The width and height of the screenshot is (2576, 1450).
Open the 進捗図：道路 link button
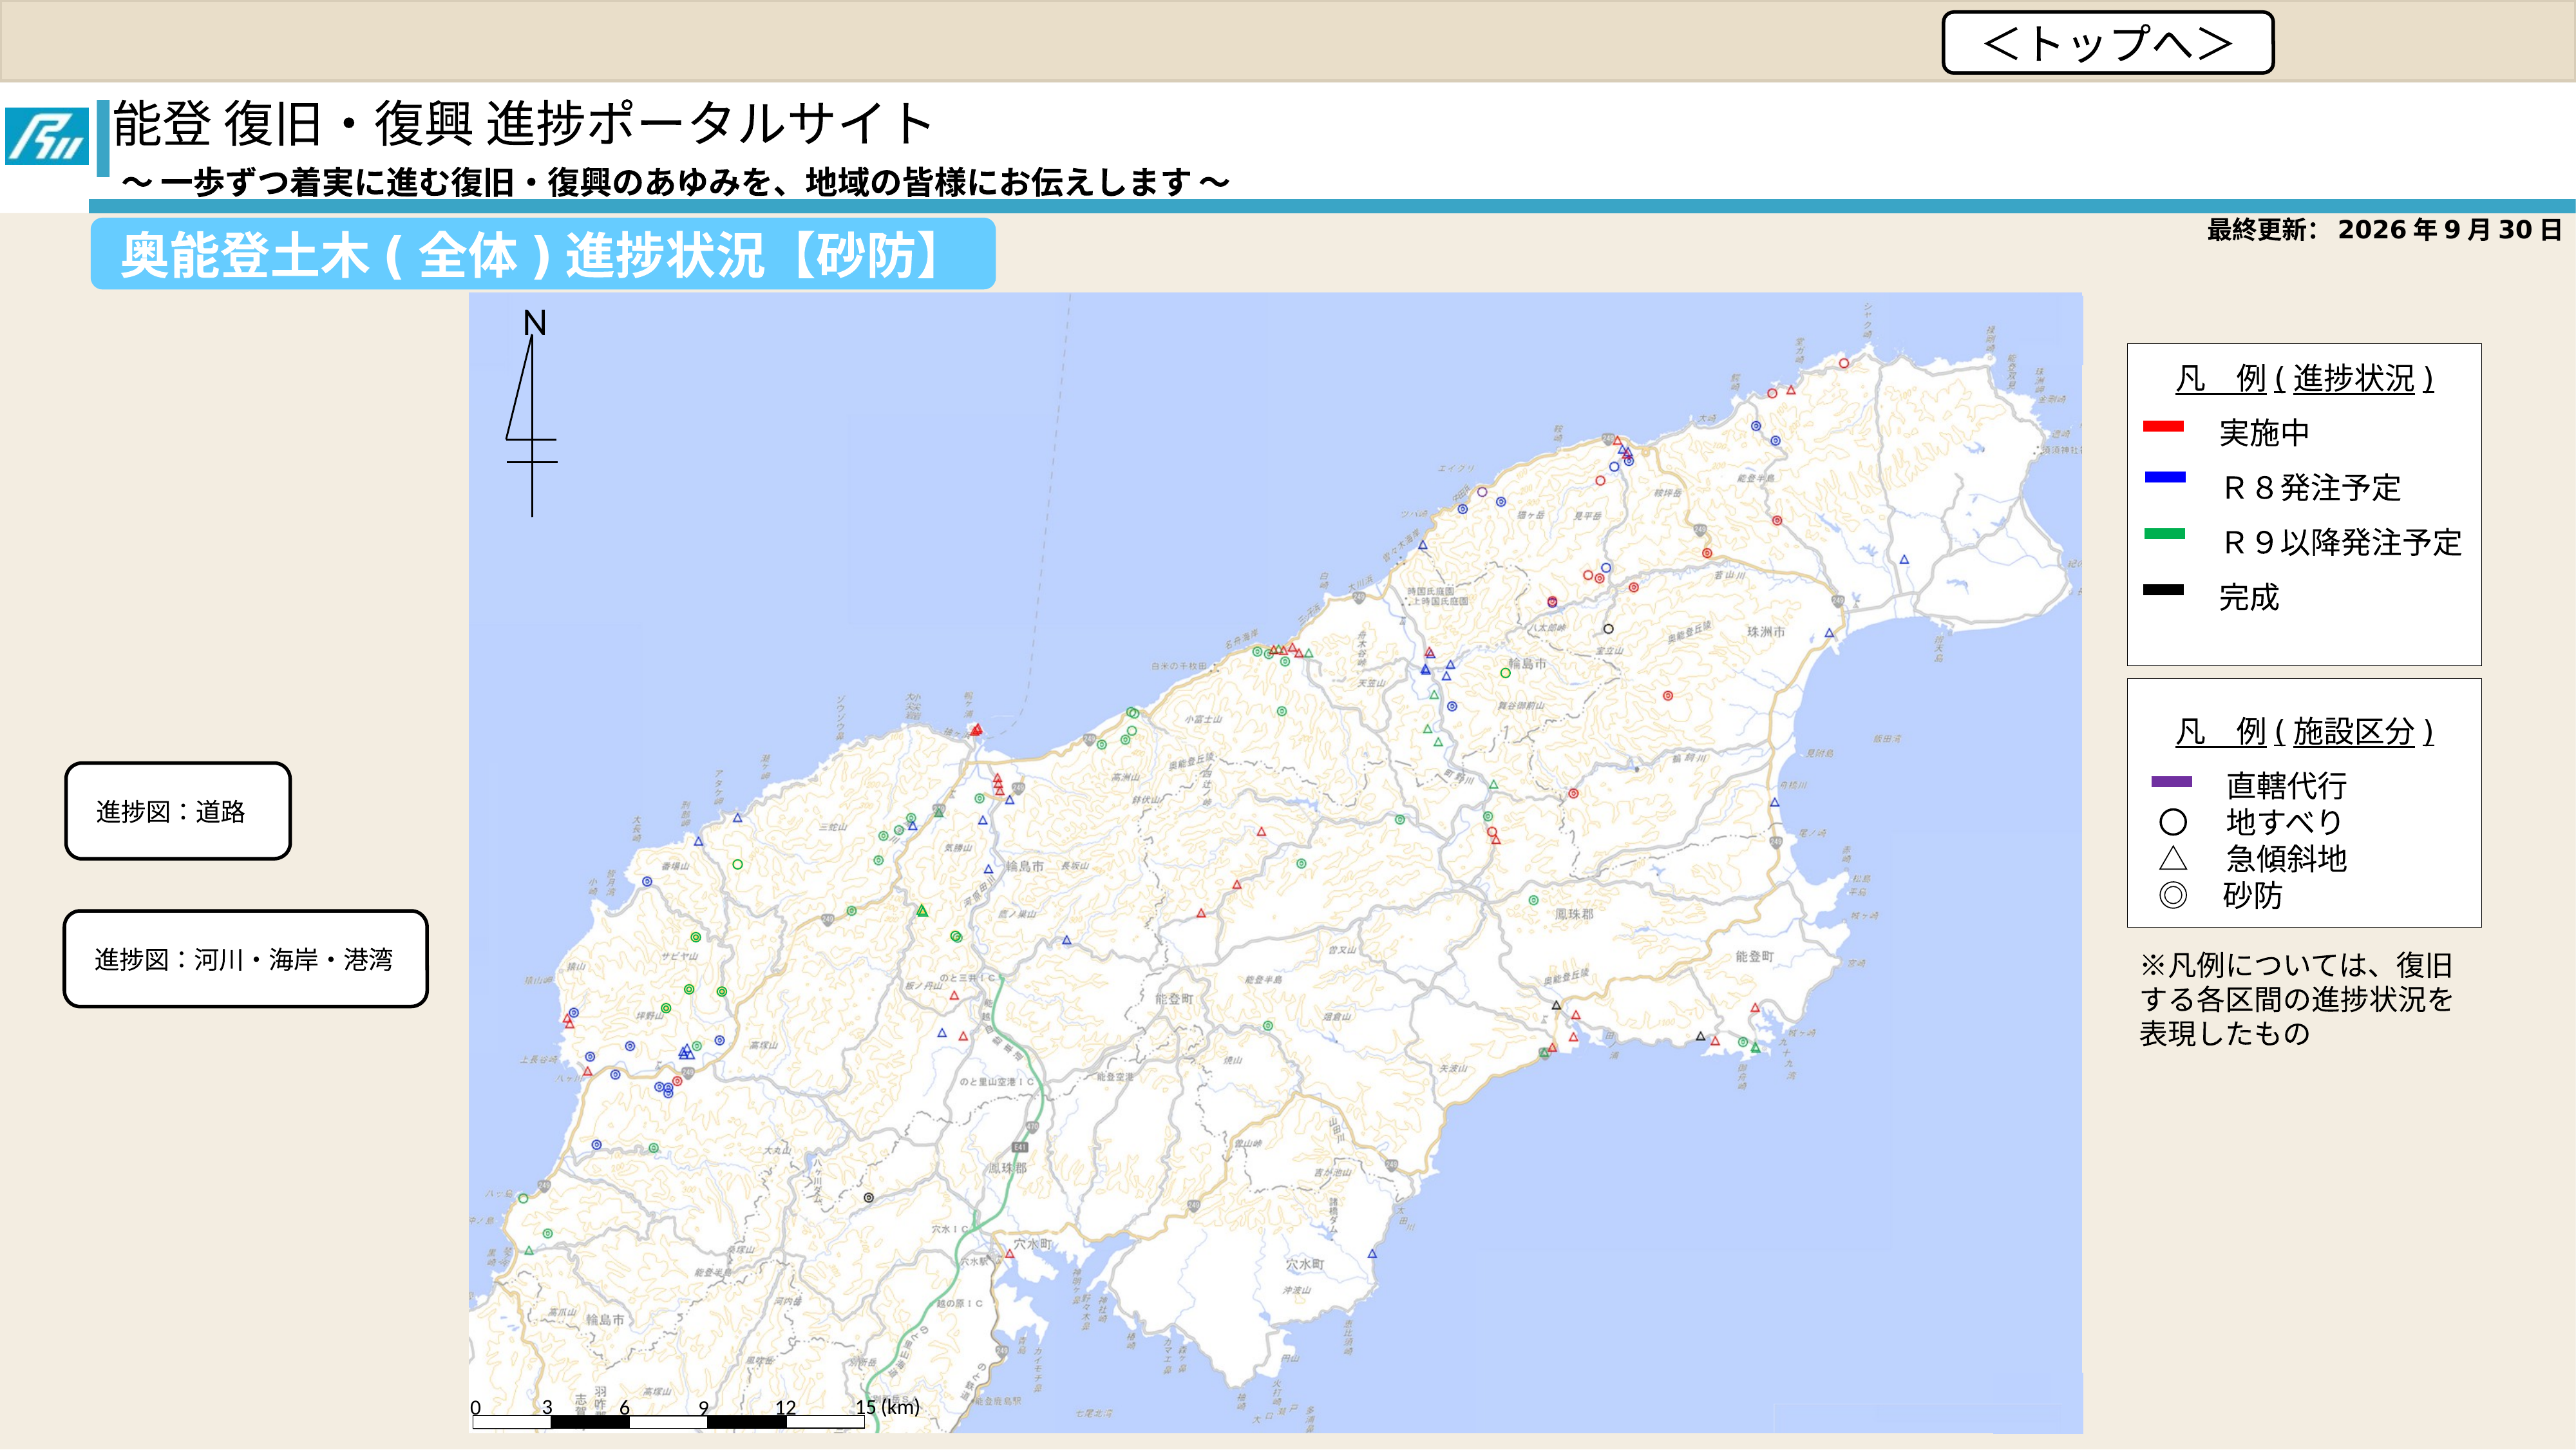click(178, 811)
